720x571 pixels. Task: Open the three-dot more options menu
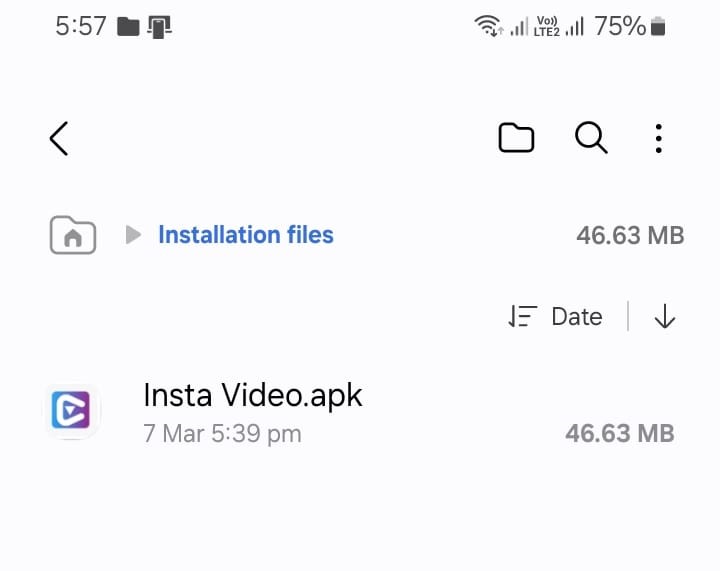pyautogui.click(x=658, y=138)
